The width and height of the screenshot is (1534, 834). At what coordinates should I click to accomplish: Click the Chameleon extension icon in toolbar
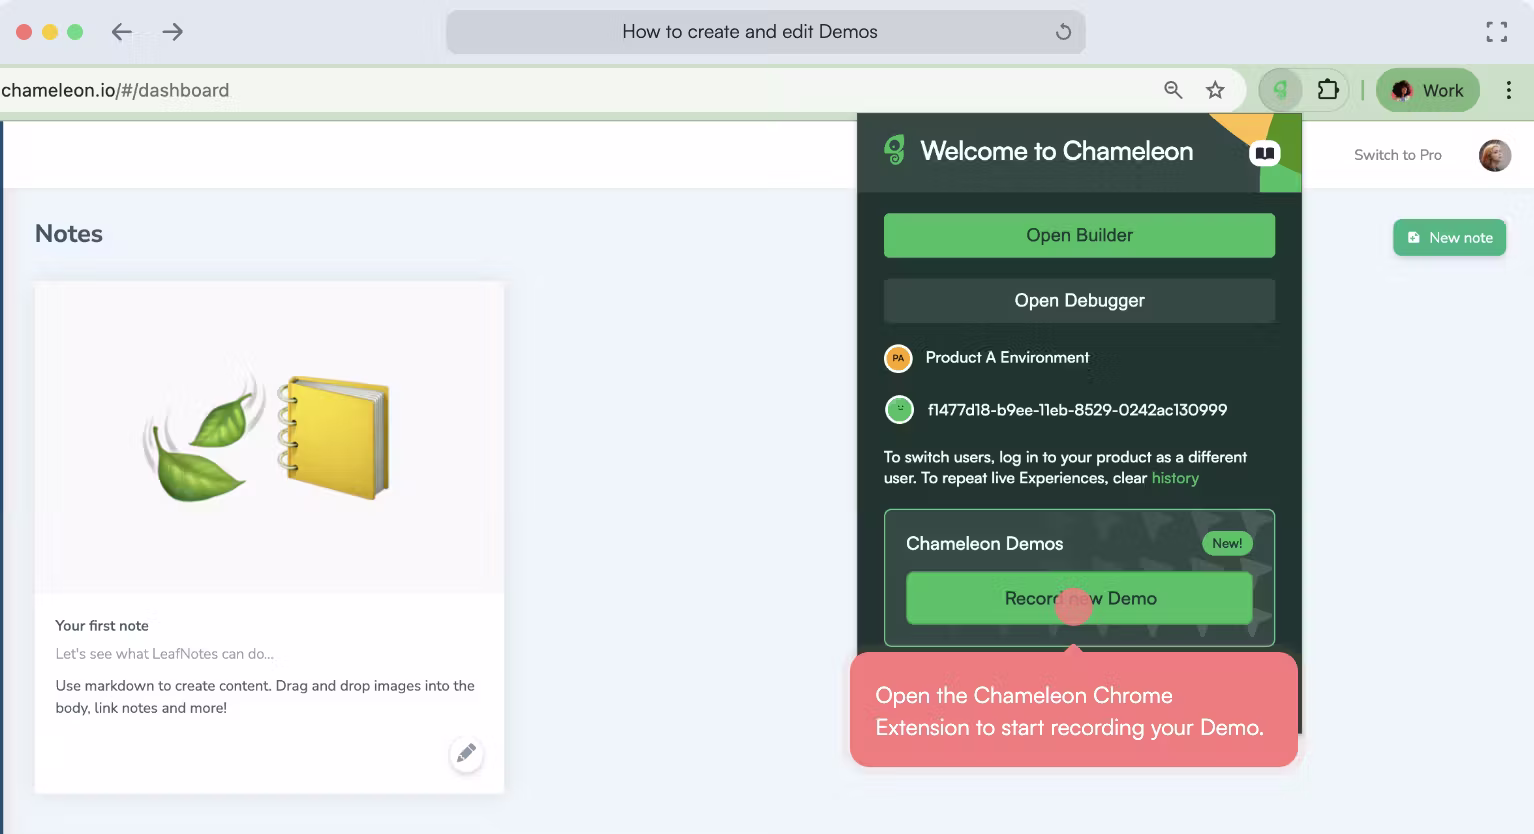pyautogui.click(x=1280, y=90)
